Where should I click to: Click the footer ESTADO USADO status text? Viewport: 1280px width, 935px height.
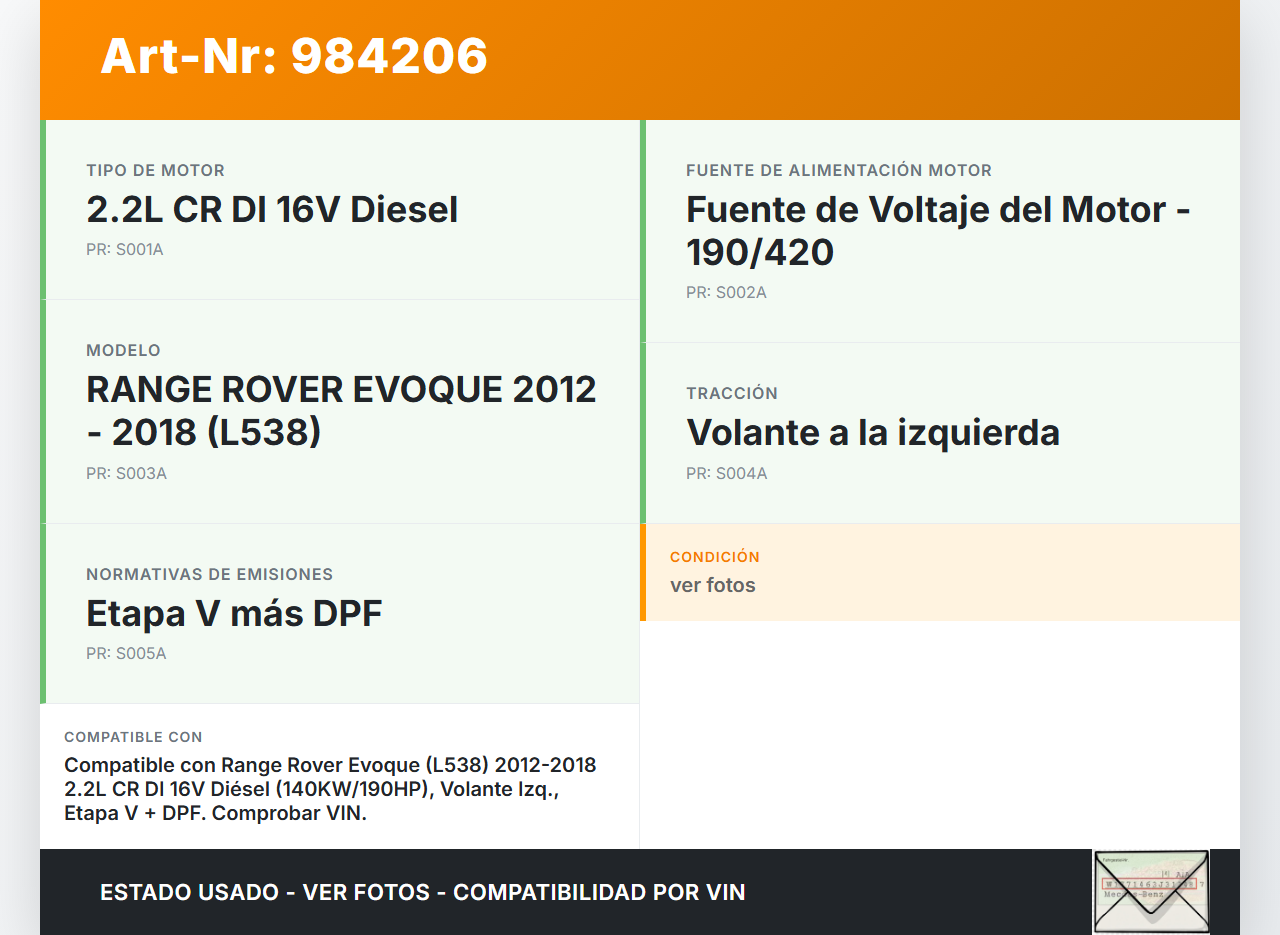(422, 892)
